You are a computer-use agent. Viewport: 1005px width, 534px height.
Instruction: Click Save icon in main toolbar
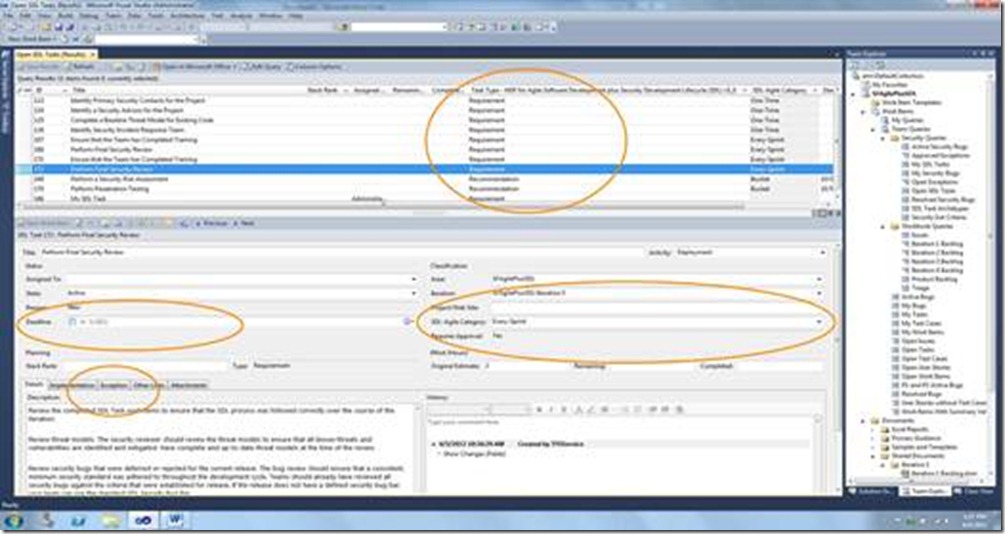click(58, 27)
